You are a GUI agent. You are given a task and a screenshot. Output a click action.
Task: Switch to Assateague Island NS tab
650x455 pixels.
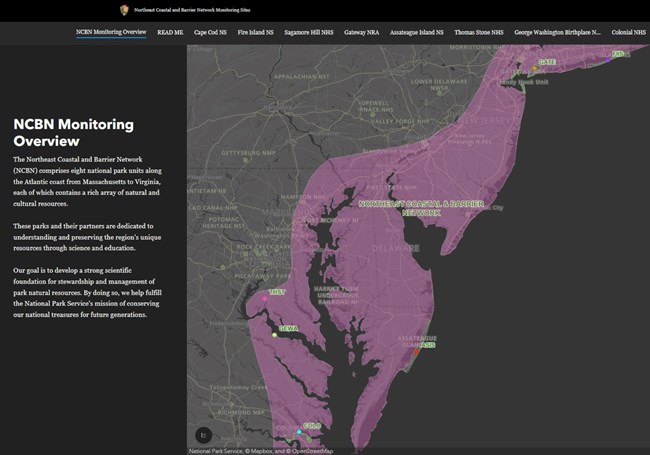coord(416,33)
